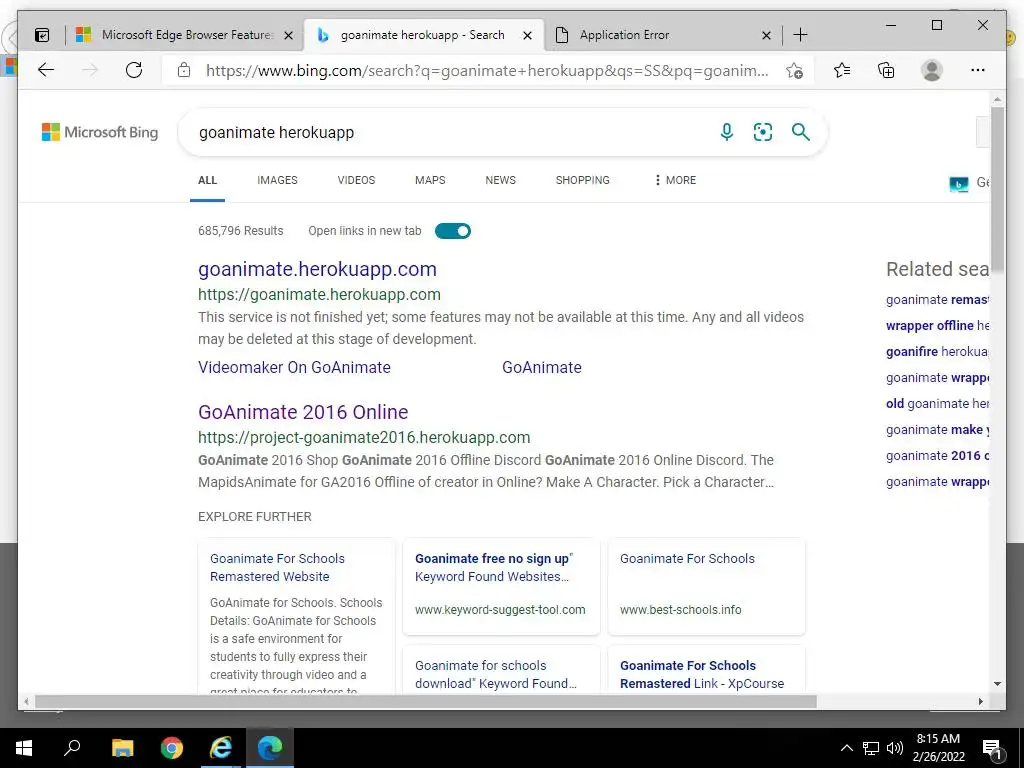Open Goanimate free no sign up card
1024x768 pixels.
point(494,568)
